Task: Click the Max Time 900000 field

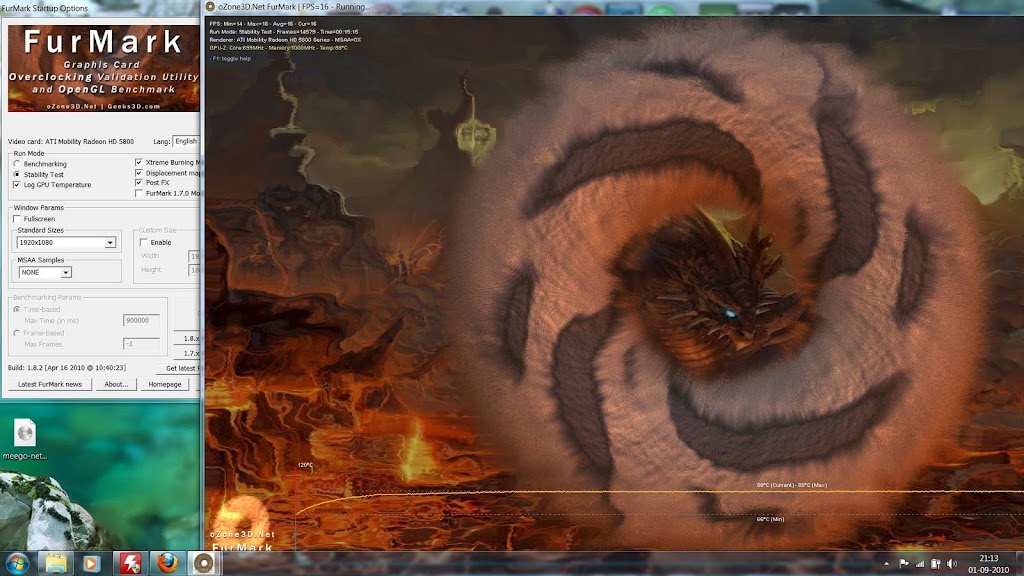Action: (141, 320)
